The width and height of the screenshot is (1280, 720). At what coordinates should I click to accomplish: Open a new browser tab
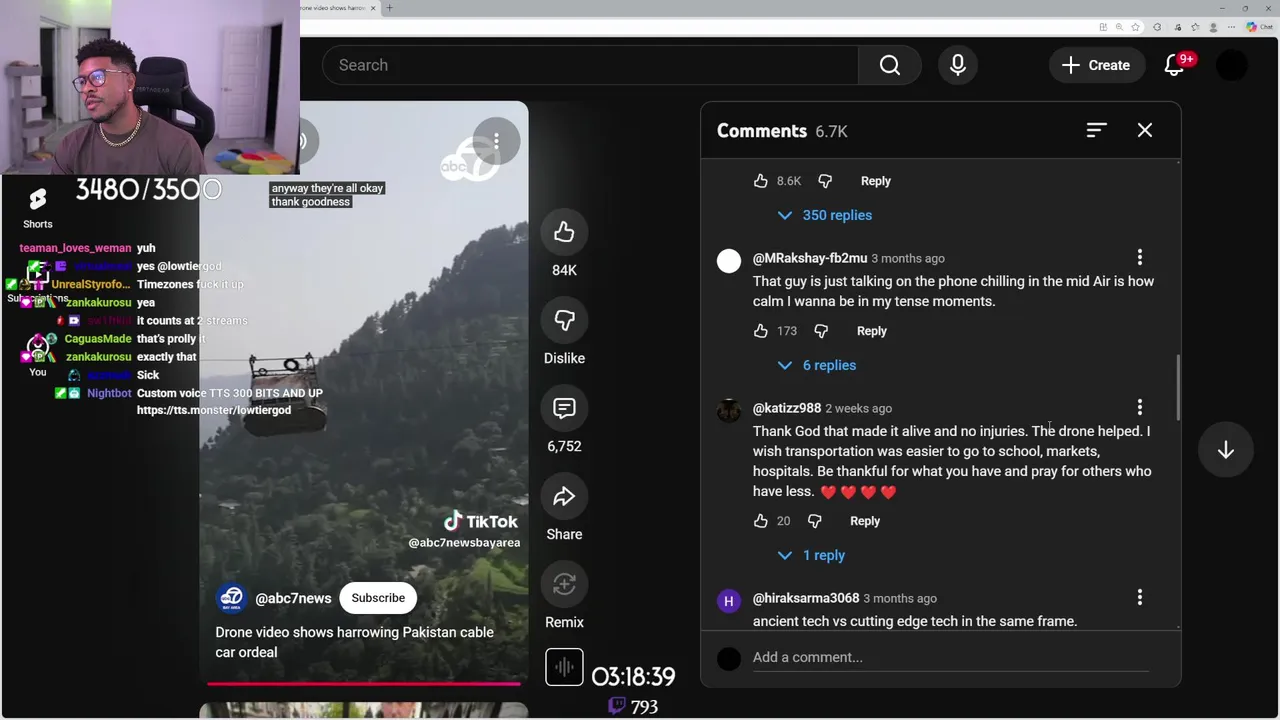pyautogui.click(x=389, y=8)
